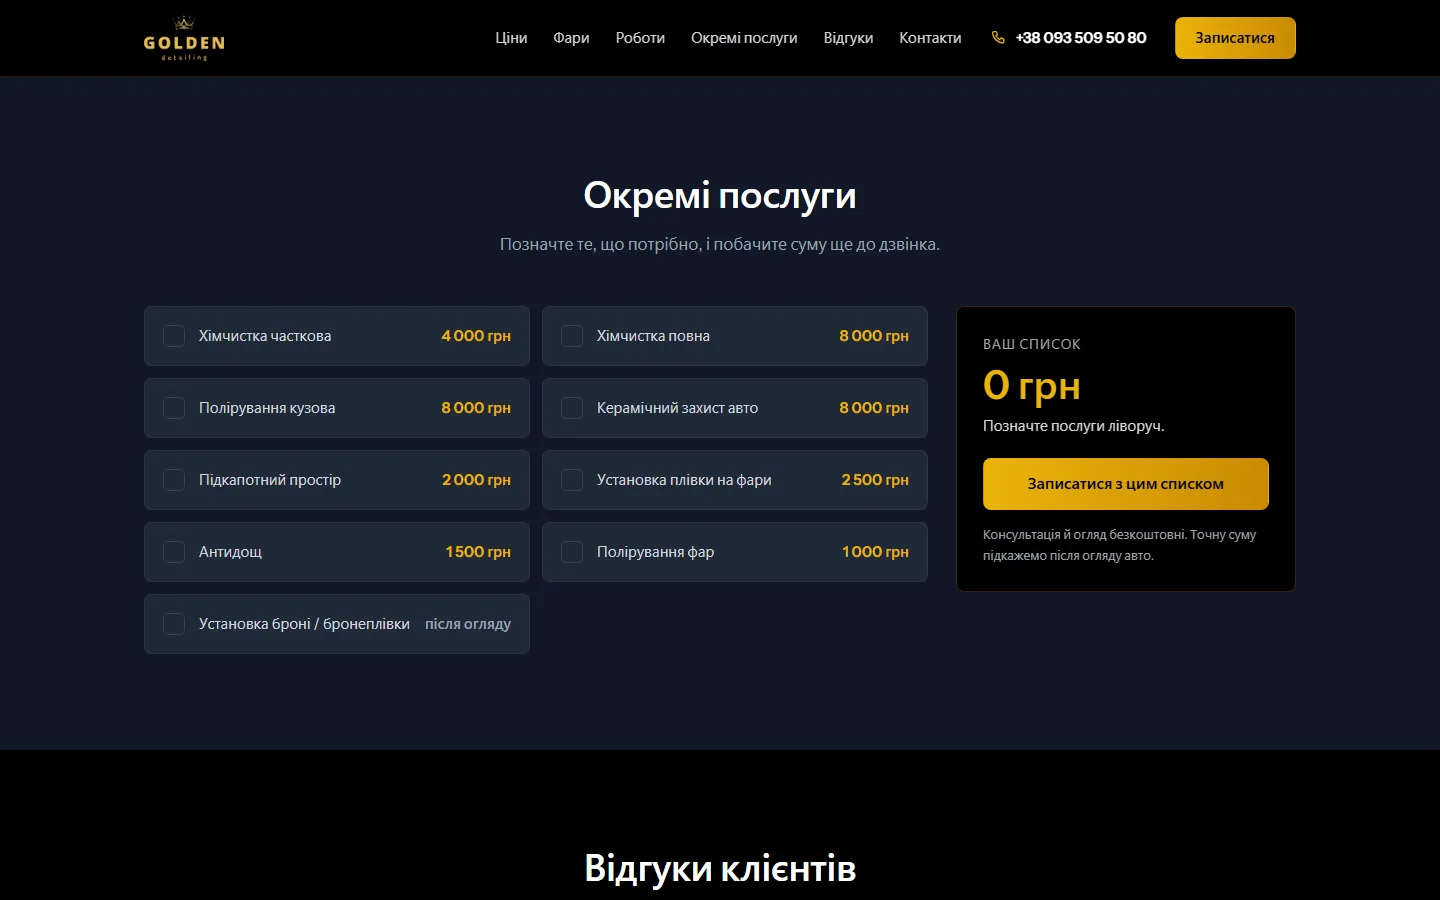This screenshot has width=1440, height=900.
Task: Click the 1 000 грн price for Полірування фар
Action: [x=875, y=552]
